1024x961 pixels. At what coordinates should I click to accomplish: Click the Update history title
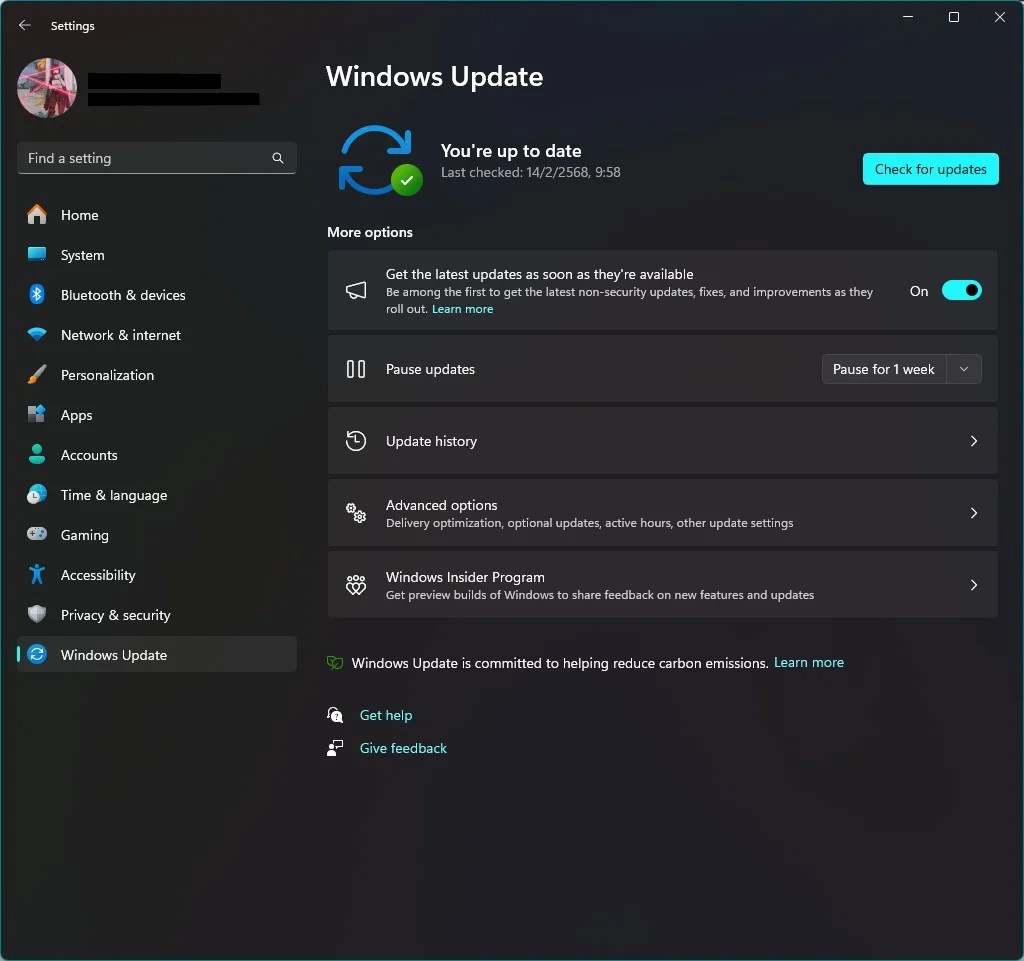point(431,441)
